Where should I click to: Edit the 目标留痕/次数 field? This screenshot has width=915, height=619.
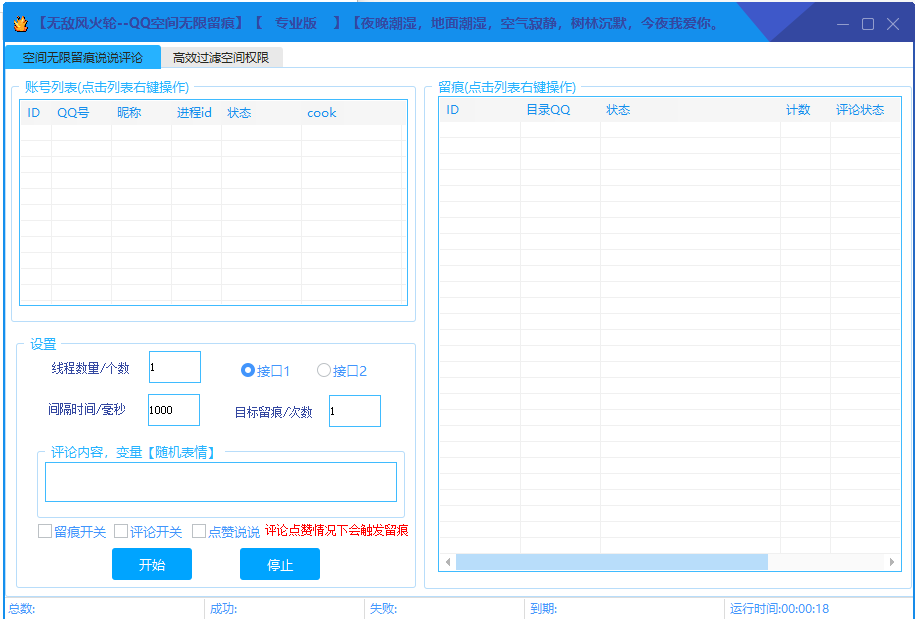click(354, 411)
